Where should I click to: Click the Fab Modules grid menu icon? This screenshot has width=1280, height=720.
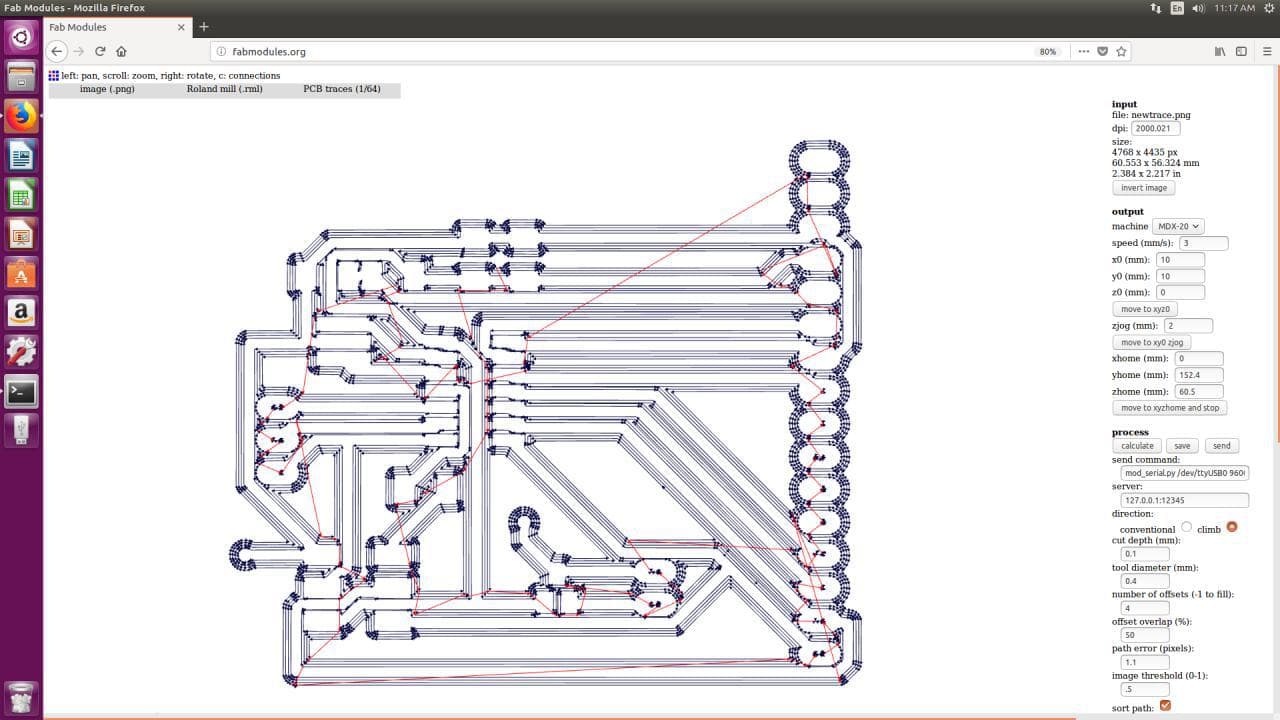[x=54, y=75]
